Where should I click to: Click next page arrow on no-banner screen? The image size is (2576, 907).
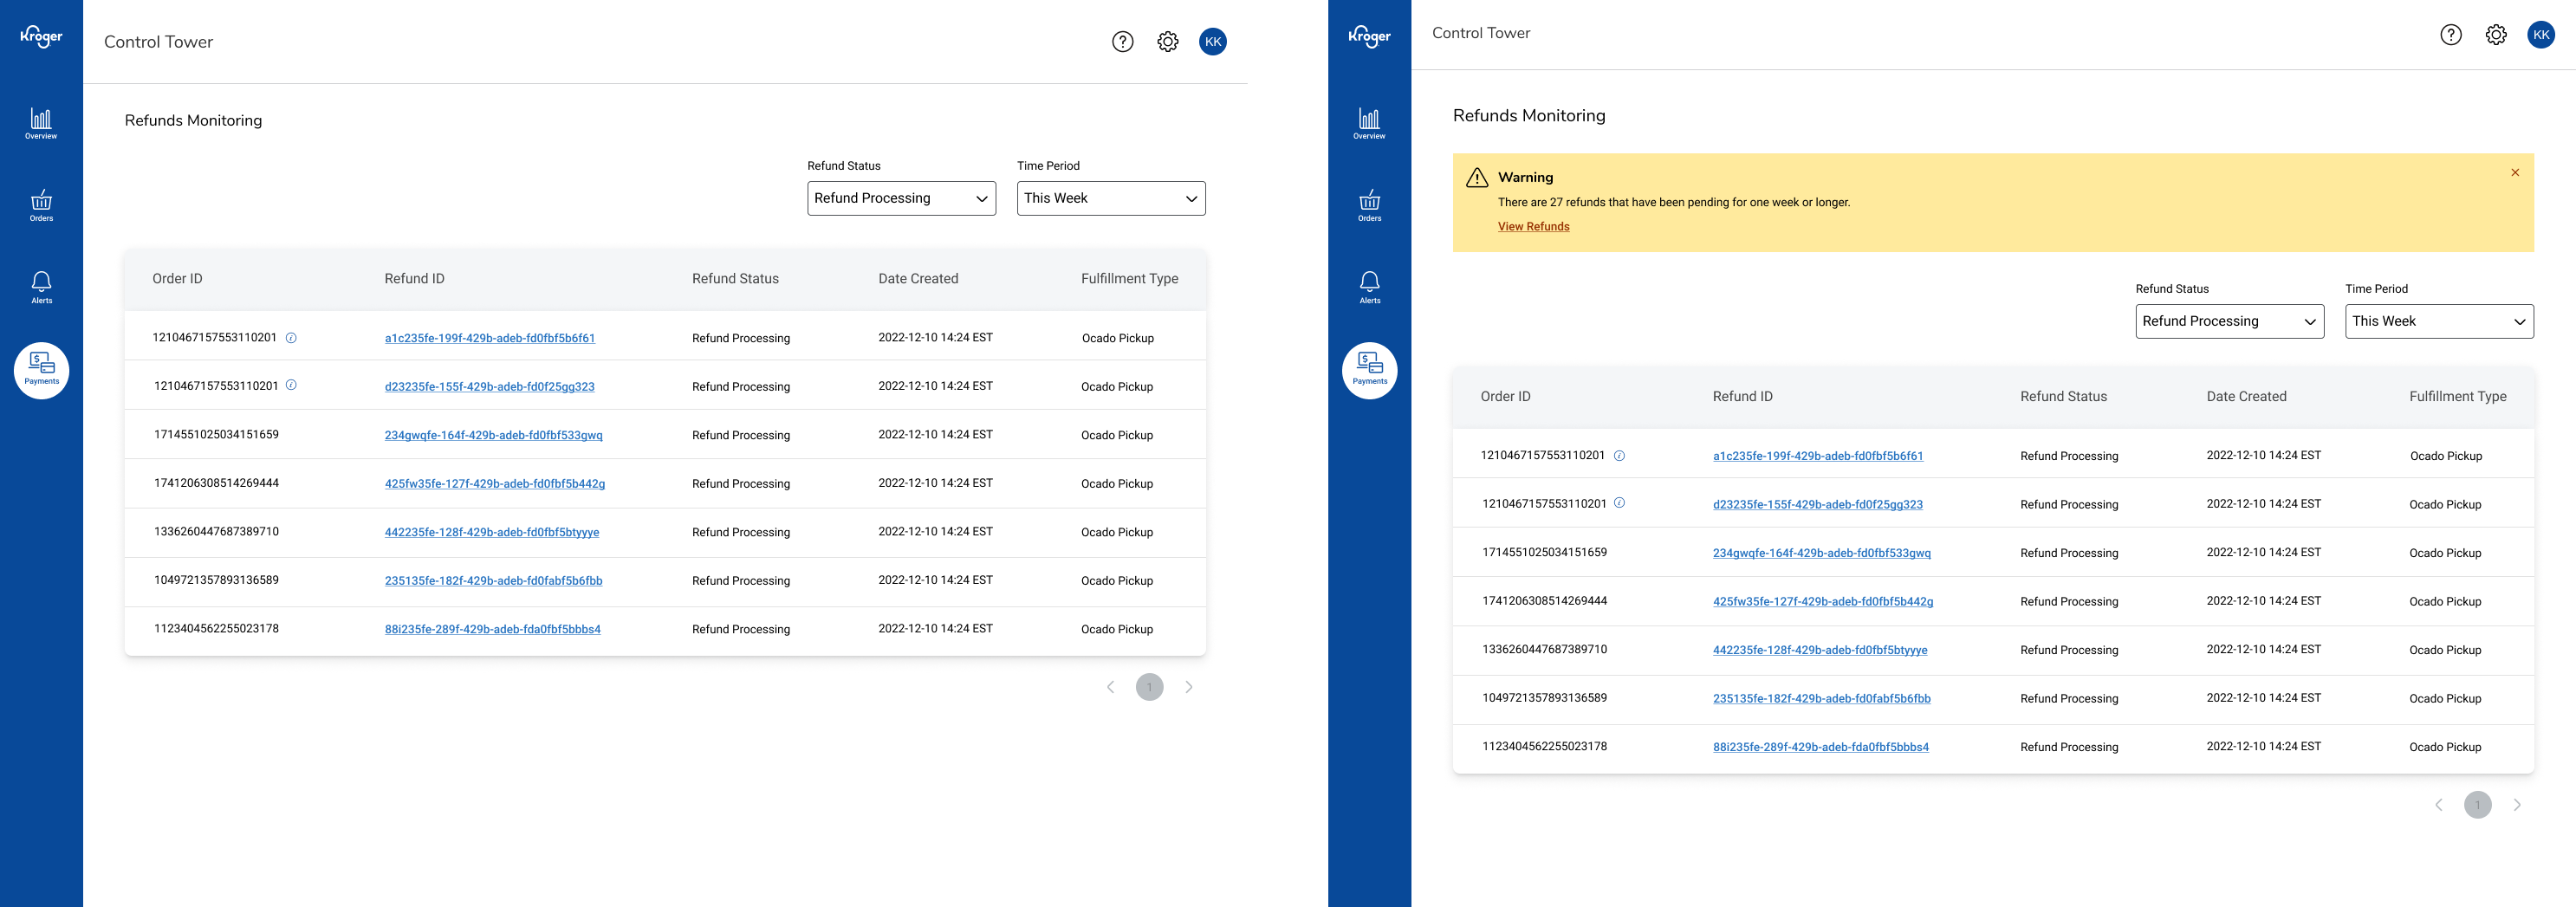1188,687
